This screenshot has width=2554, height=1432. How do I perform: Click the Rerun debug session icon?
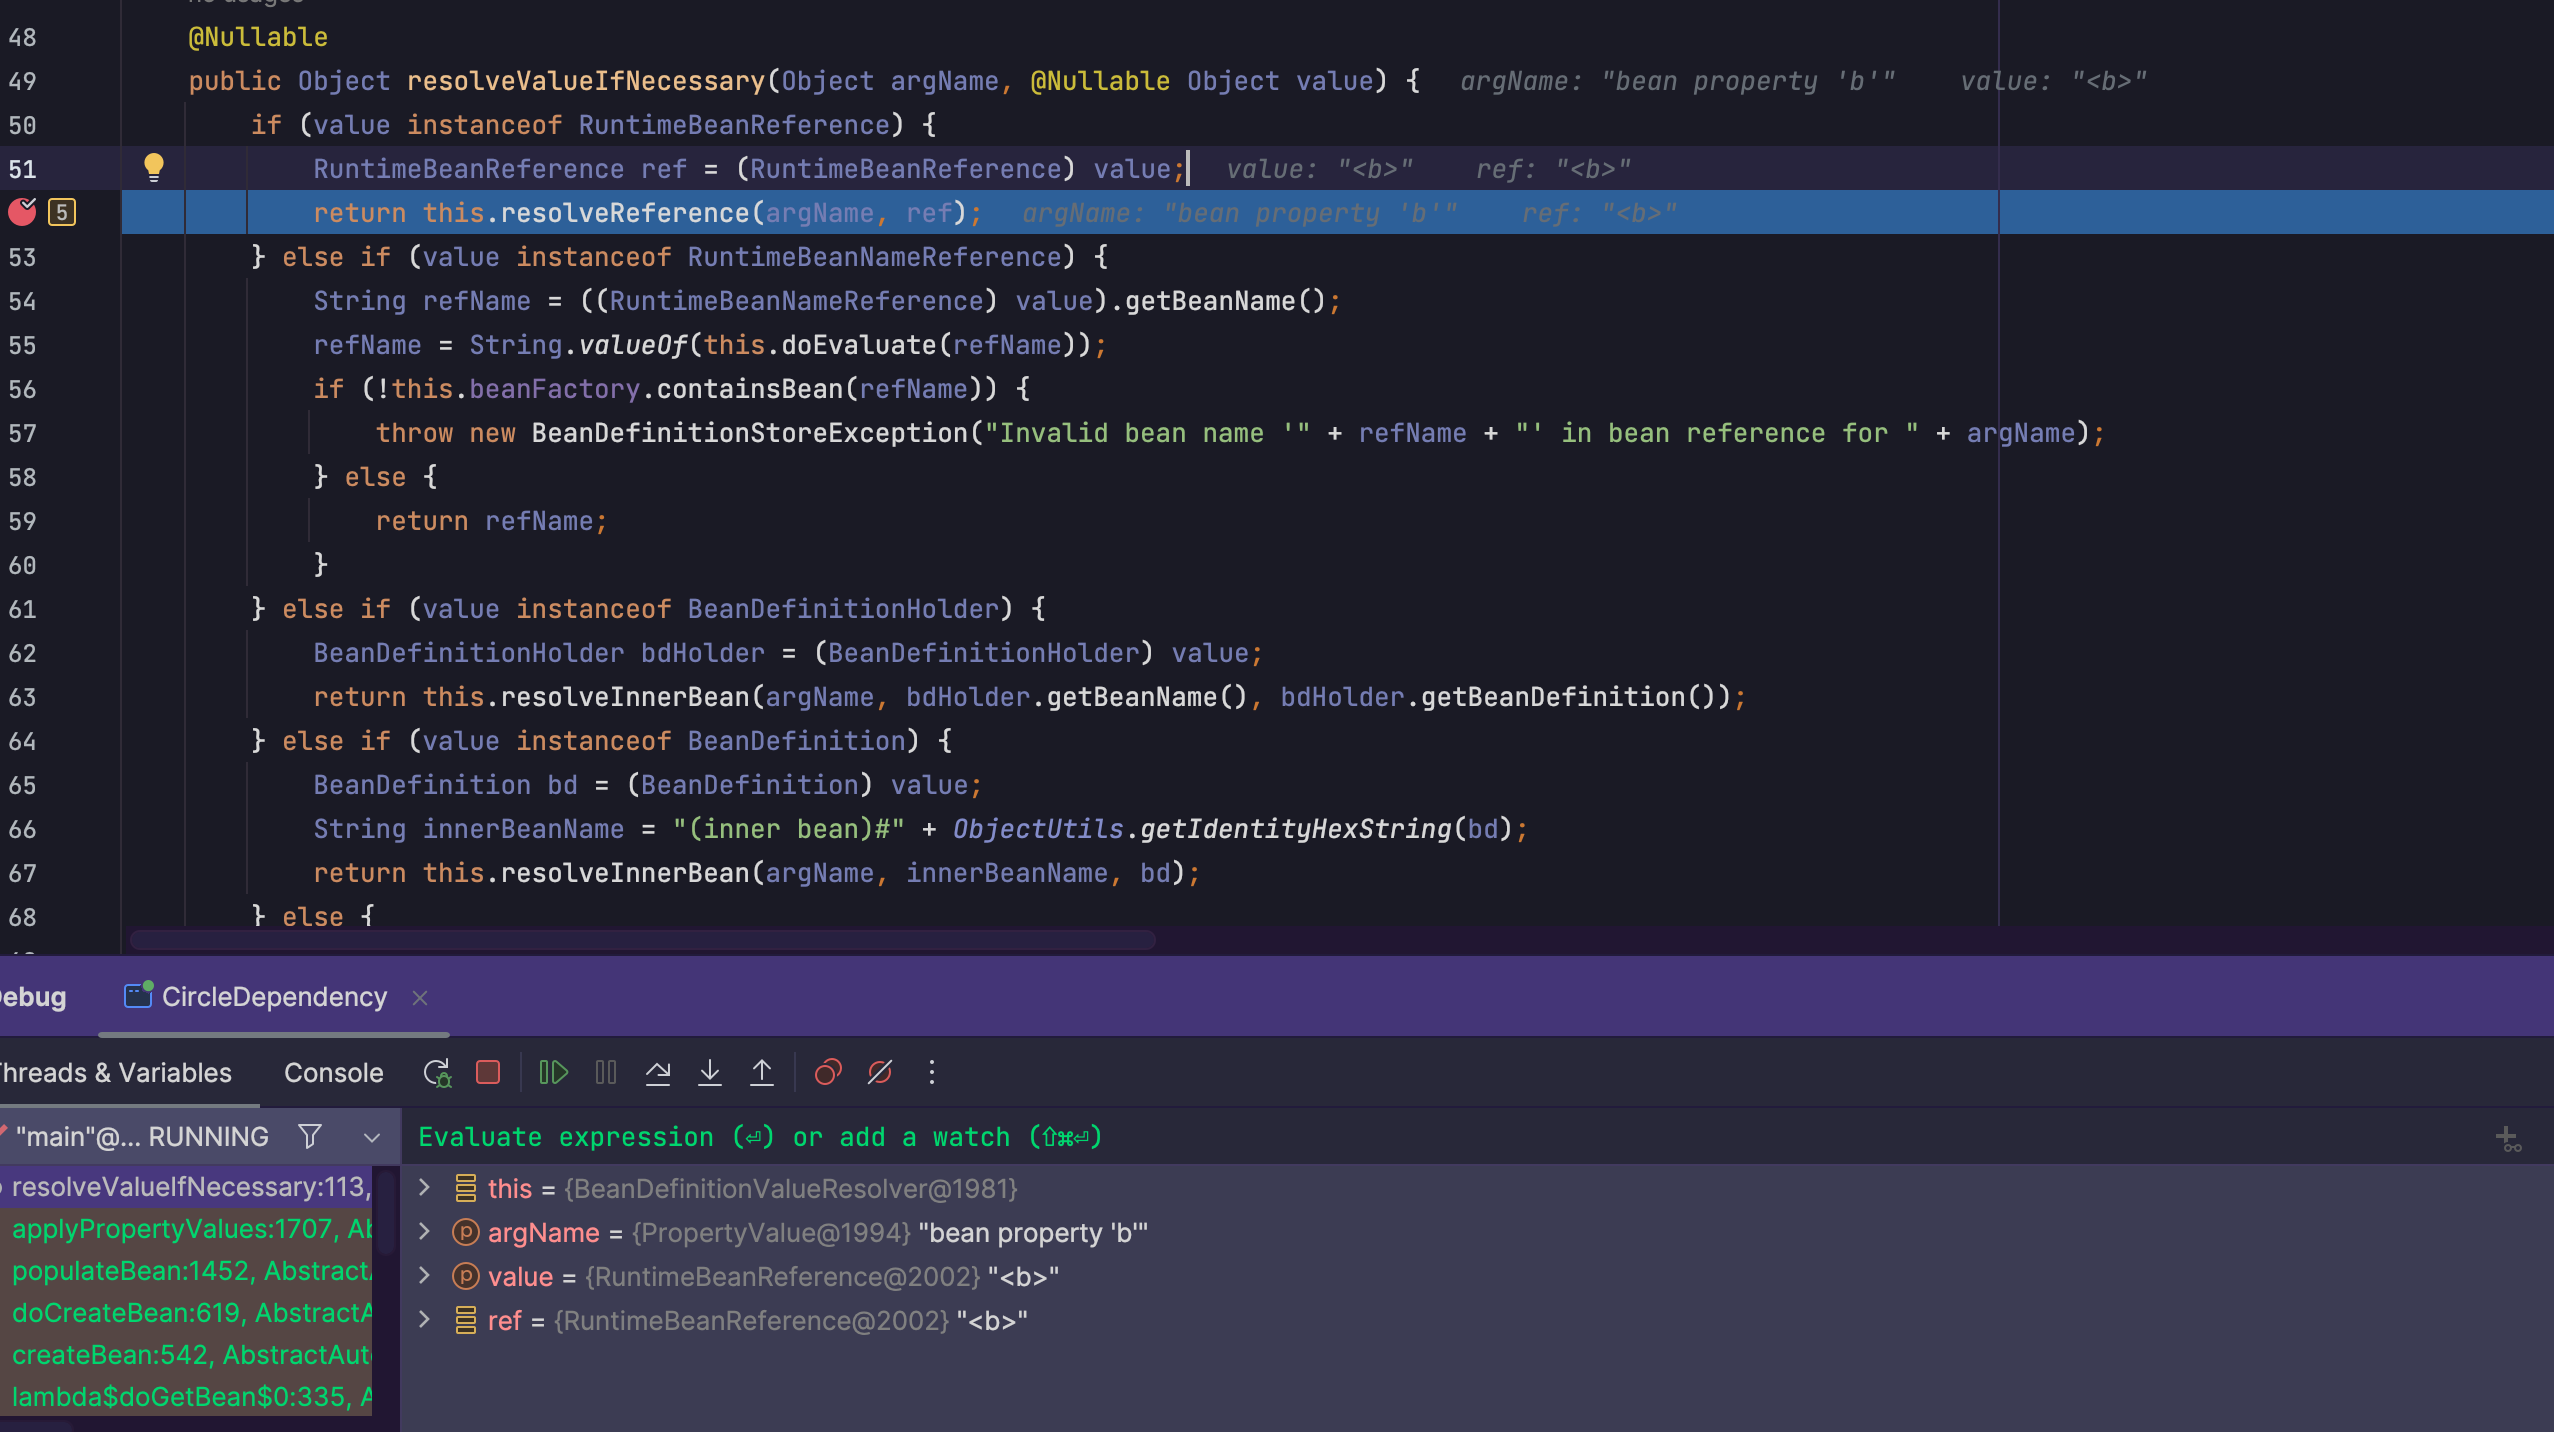coord(437,1073)
